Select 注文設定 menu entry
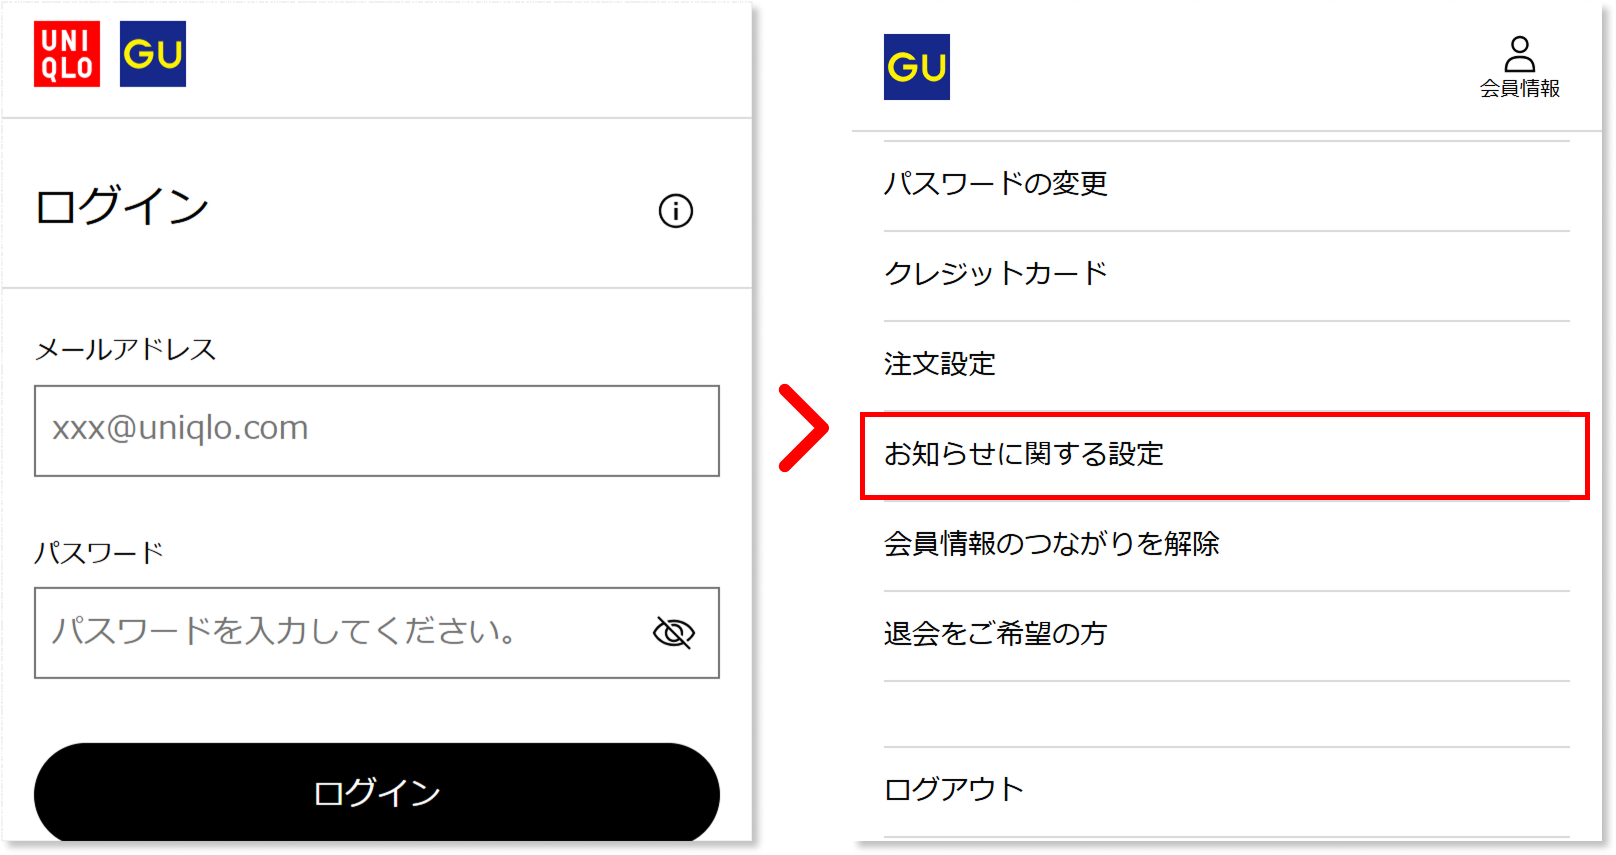This screenshot has width=1616, height=855. pyautogui.click(x=1227, y=365)
